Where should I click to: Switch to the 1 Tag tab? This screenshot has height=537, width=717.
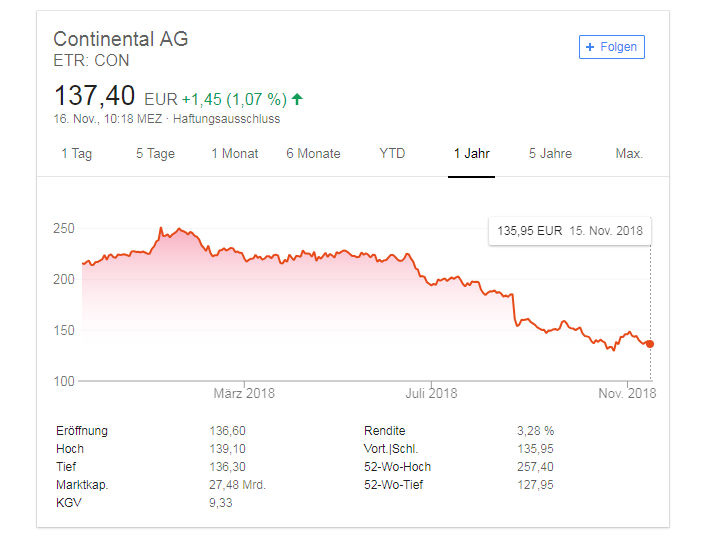77,154
